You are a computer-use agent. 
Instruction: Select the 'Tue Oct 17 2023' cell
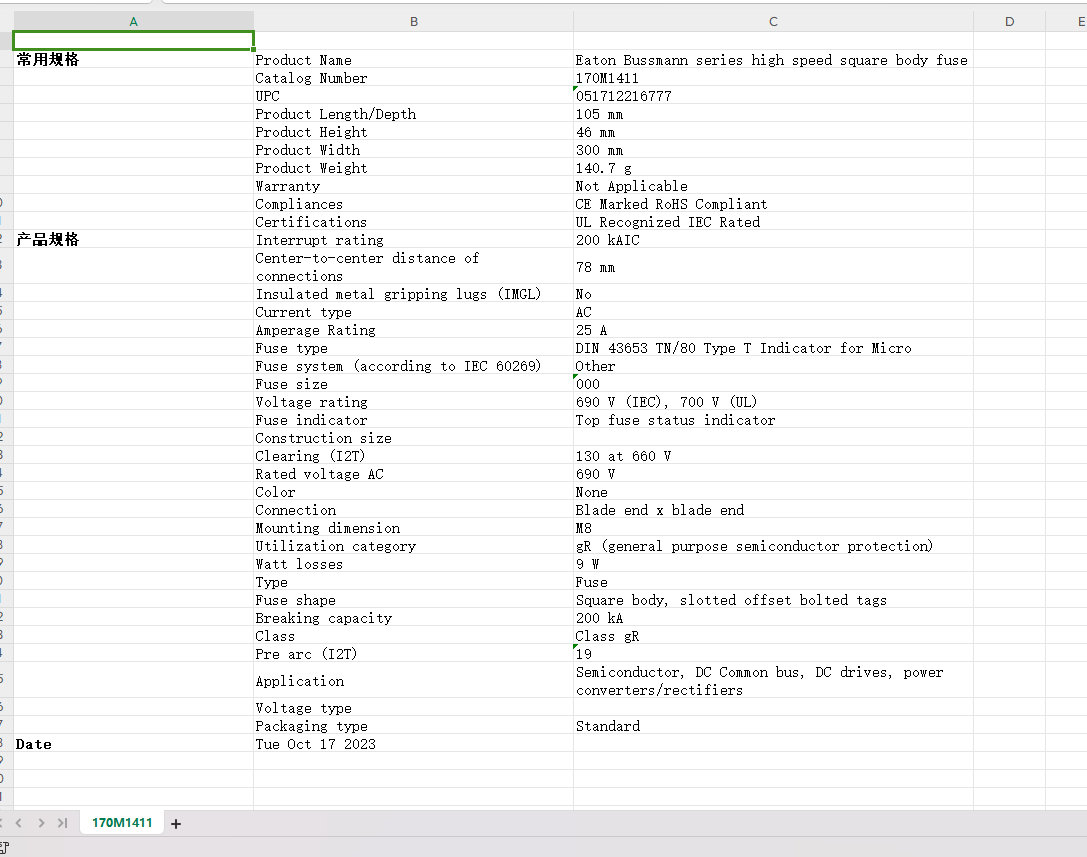point(414,744)
